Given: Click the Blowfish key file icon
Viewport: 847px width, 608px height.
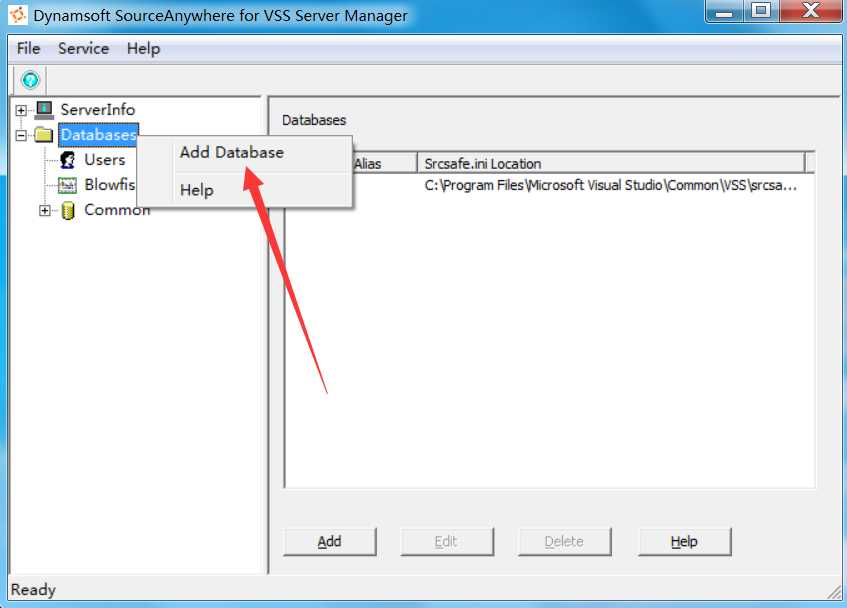Looking at the screenshot, I should (68, 185).
